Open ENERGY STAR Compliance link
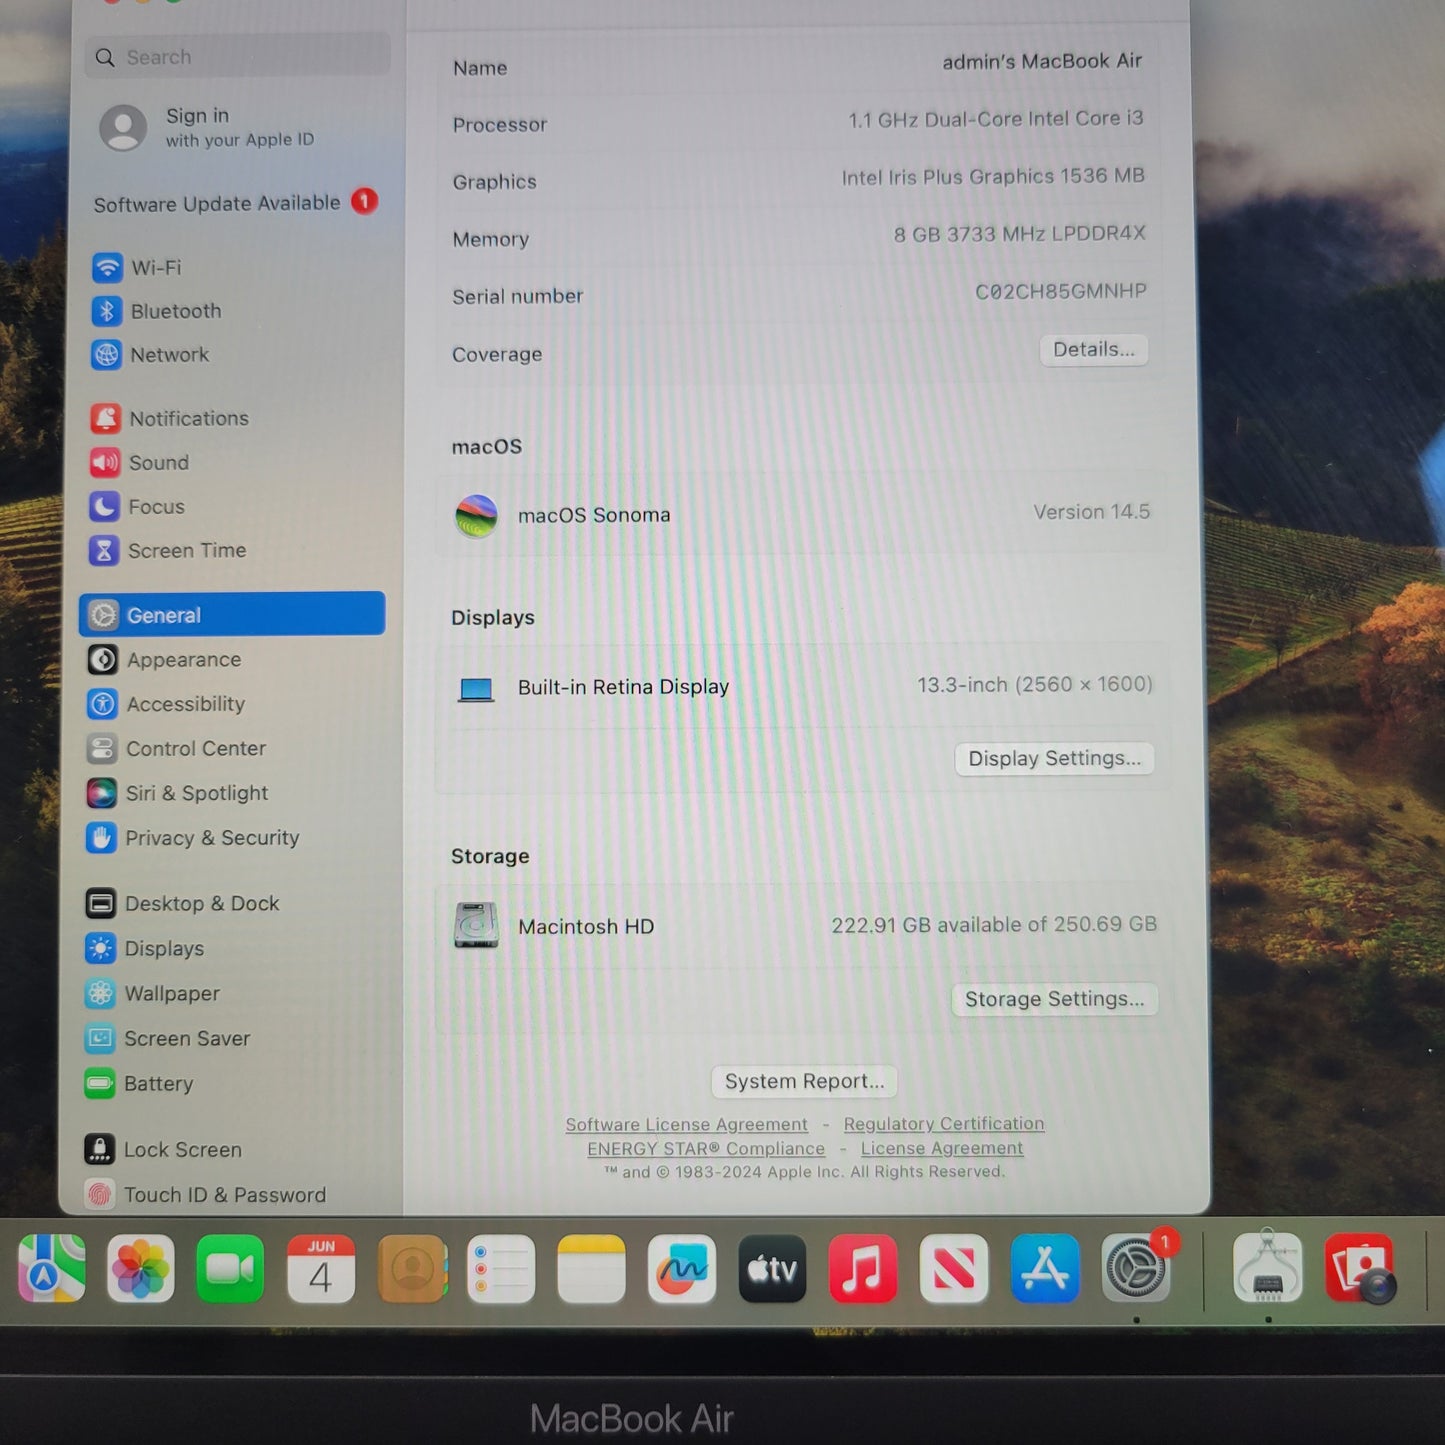Viewport: 1445px width, 1445px height. 706,1149
